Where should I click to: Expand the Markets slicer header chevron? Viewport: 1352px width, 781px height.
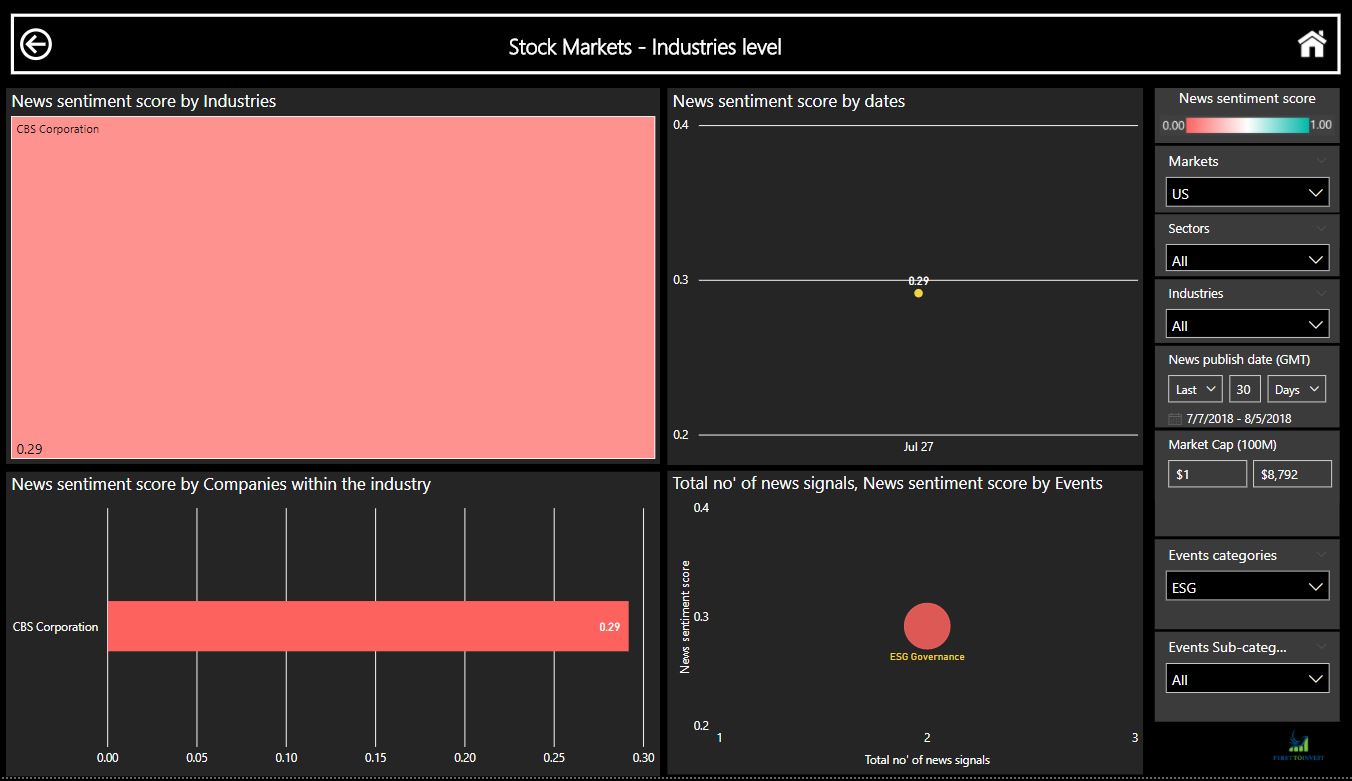(1322, 161)
